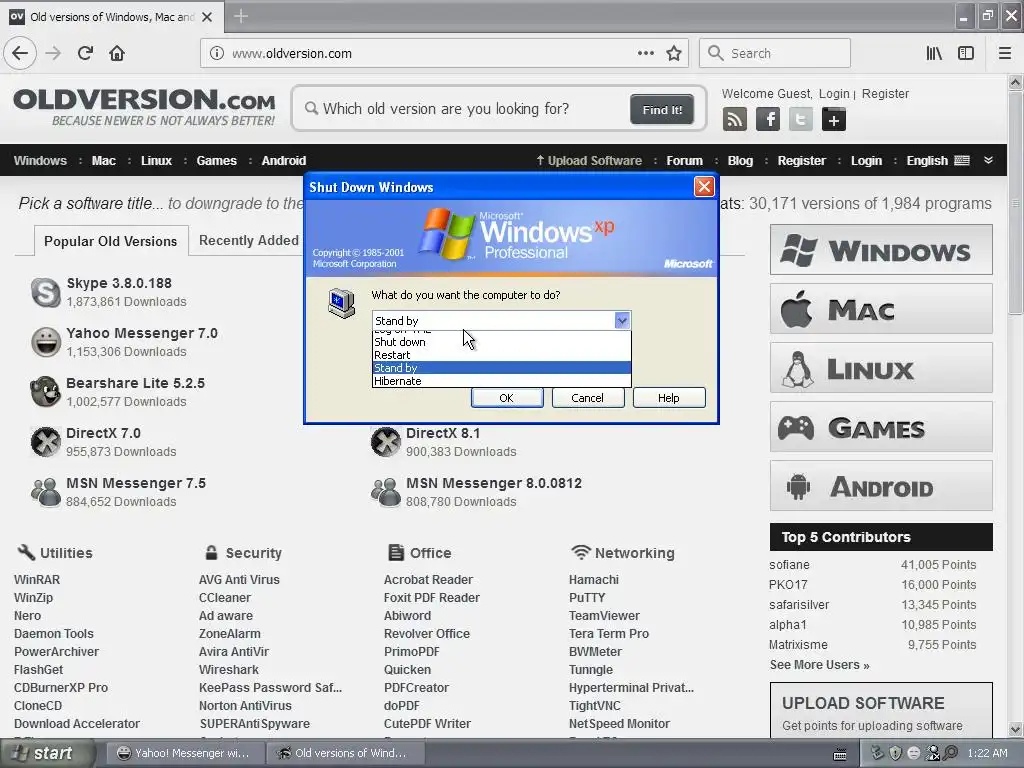1024x768 pixels.
Task: Open the Firefox hamburger menu
Action: click(1005, 53)
